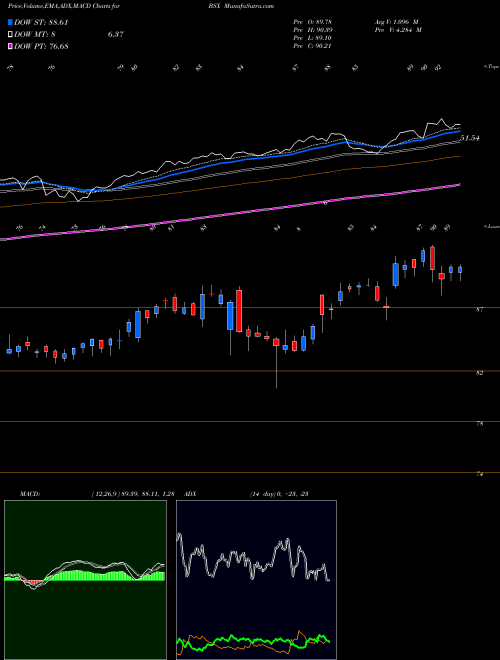
Task: Click the blue DOW ST legend swatch
Action: (10, 22)
